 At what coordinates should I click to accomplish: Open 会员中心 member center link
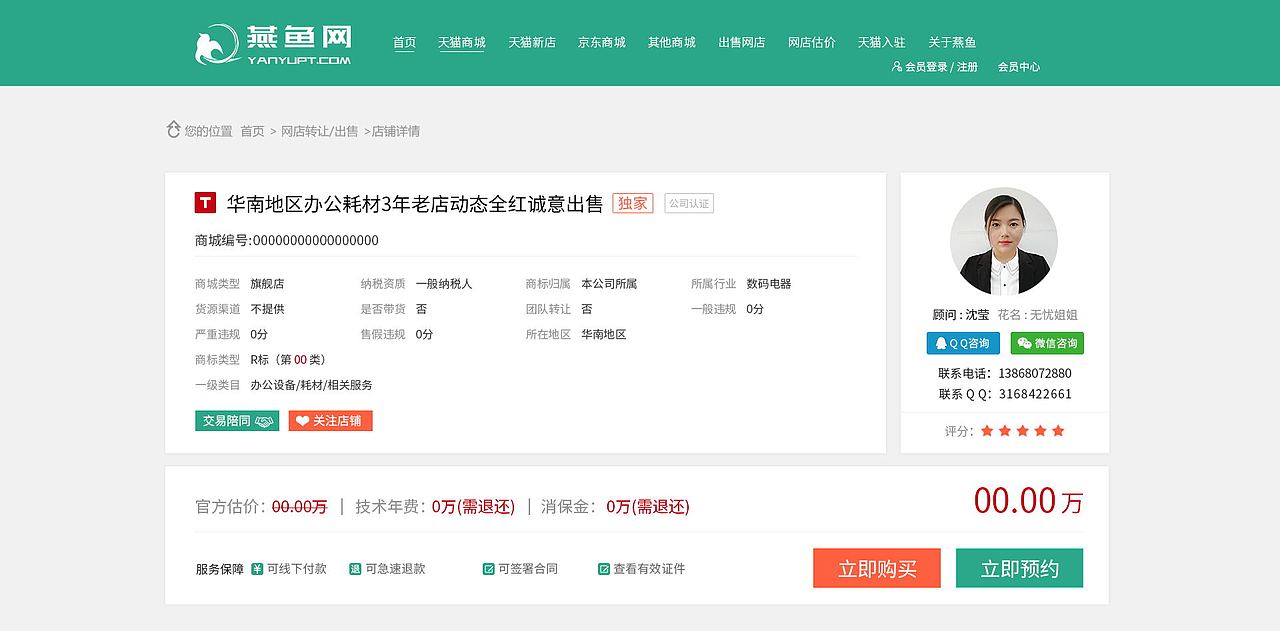[1019, 67]
